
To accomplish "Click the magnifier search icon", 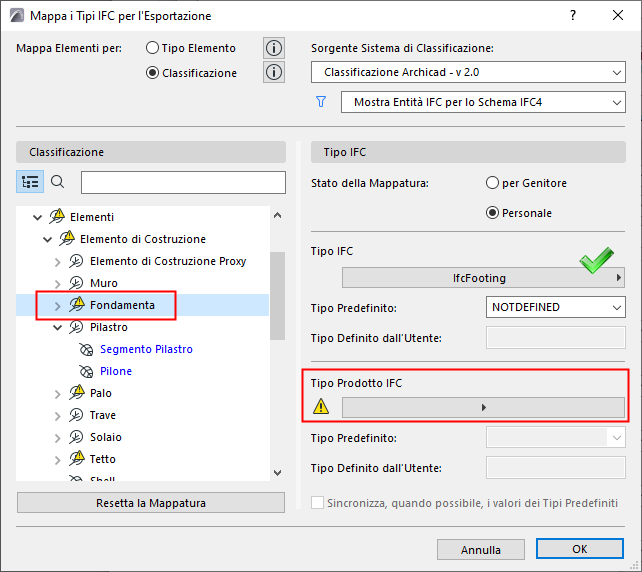I will click(57, 182).
